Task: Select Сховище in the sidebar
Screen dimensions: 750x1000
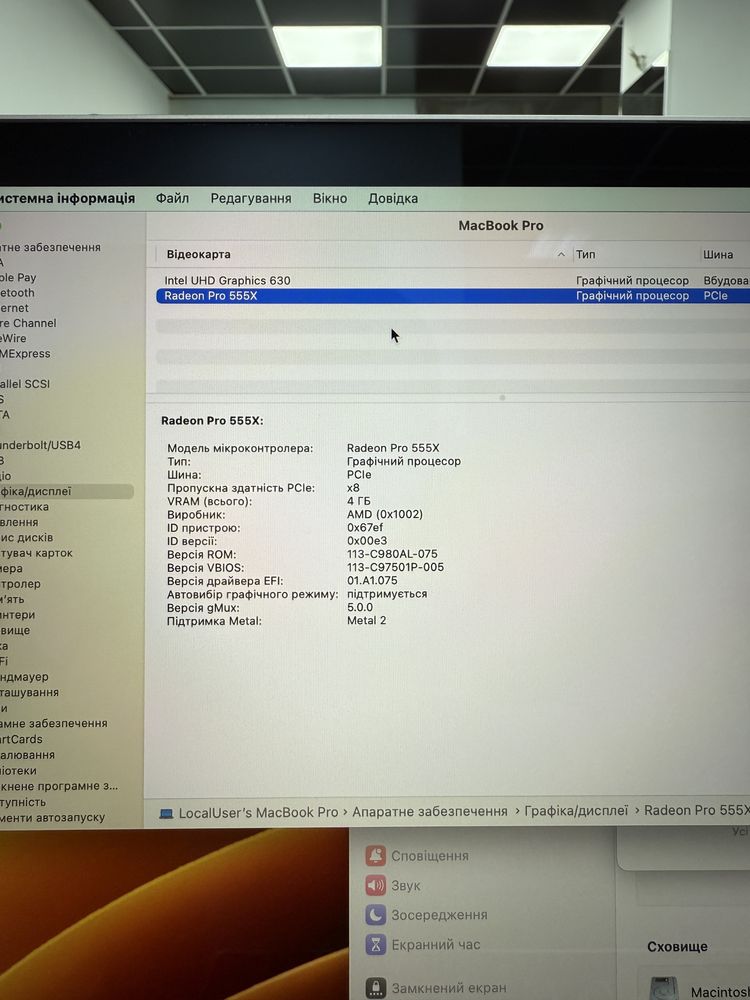Action: (15, 630)
